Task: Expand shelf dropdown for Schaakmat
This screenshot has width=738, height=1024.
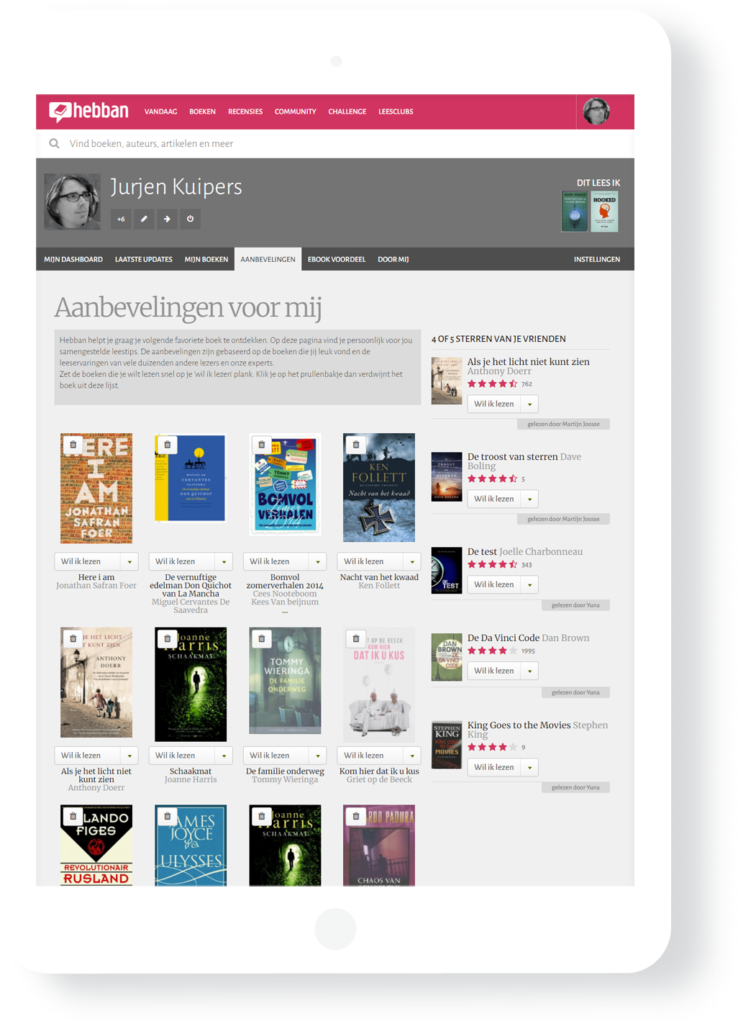Action: [223, 755]
